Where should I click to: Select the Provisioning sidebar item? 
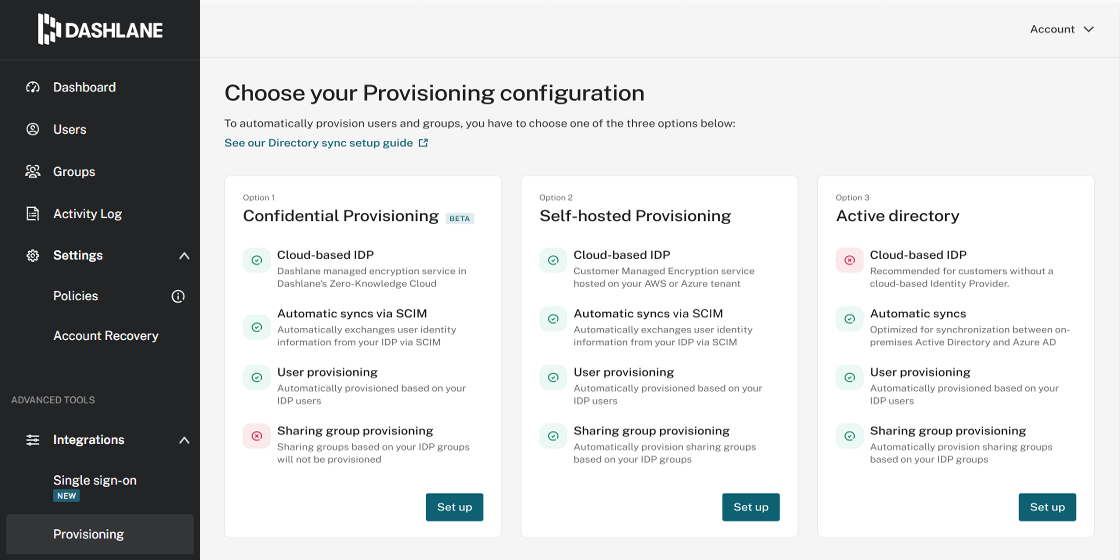100,534
